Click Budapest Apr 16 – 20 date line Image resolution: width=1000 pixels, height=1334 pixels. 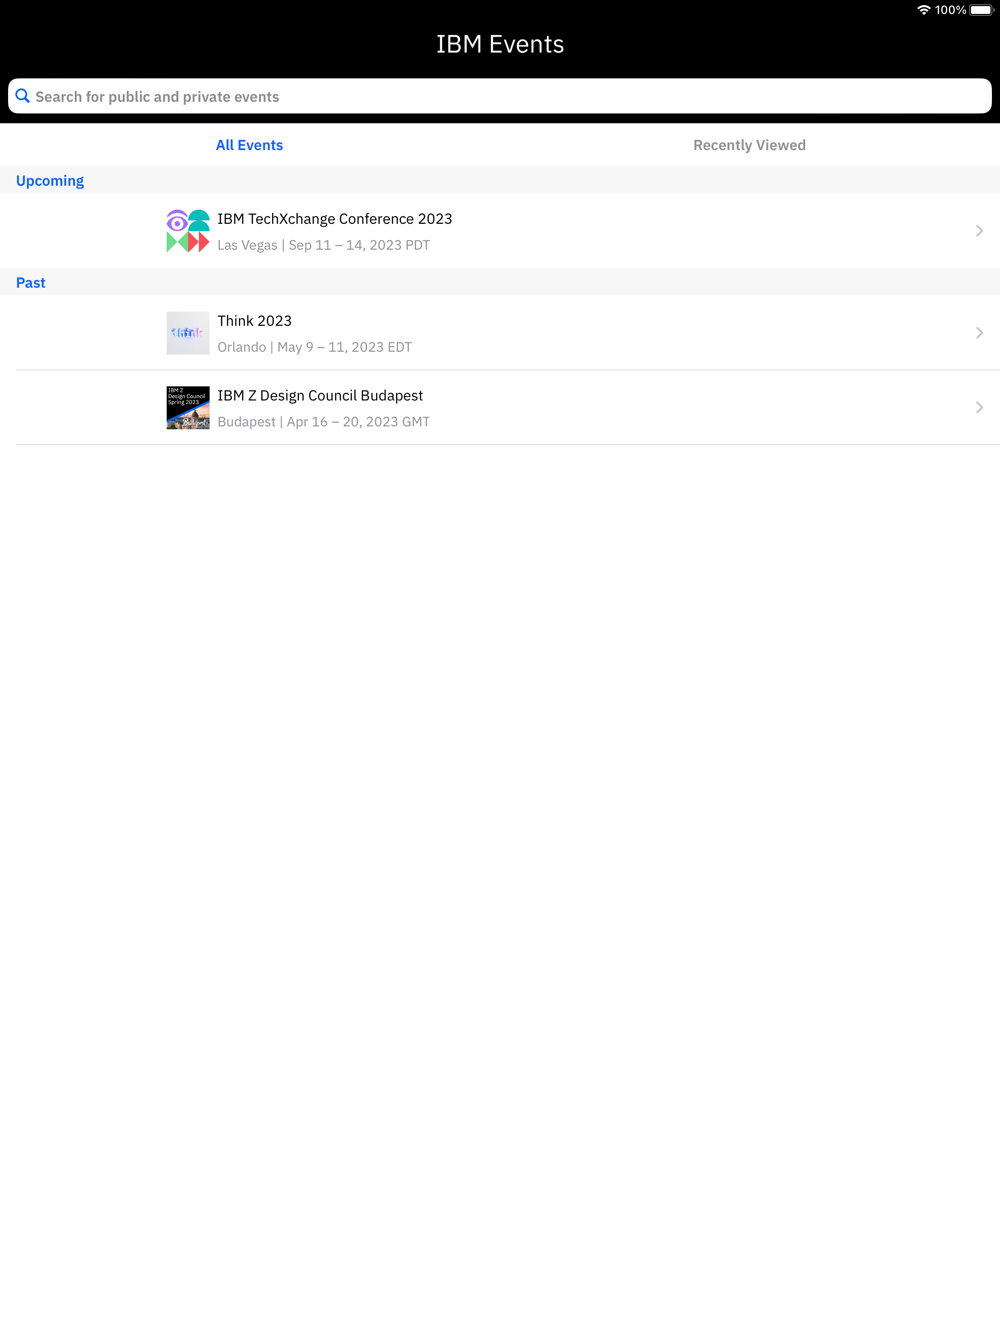(324, 422)
